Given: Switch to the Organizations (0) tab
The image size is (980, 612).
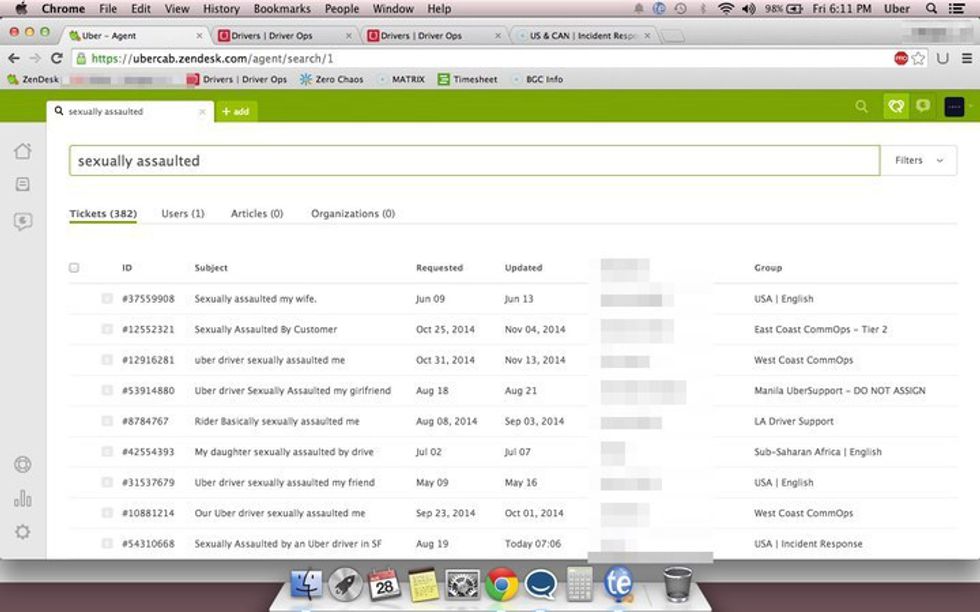Looking at the screenshot, I should [352, 214].
